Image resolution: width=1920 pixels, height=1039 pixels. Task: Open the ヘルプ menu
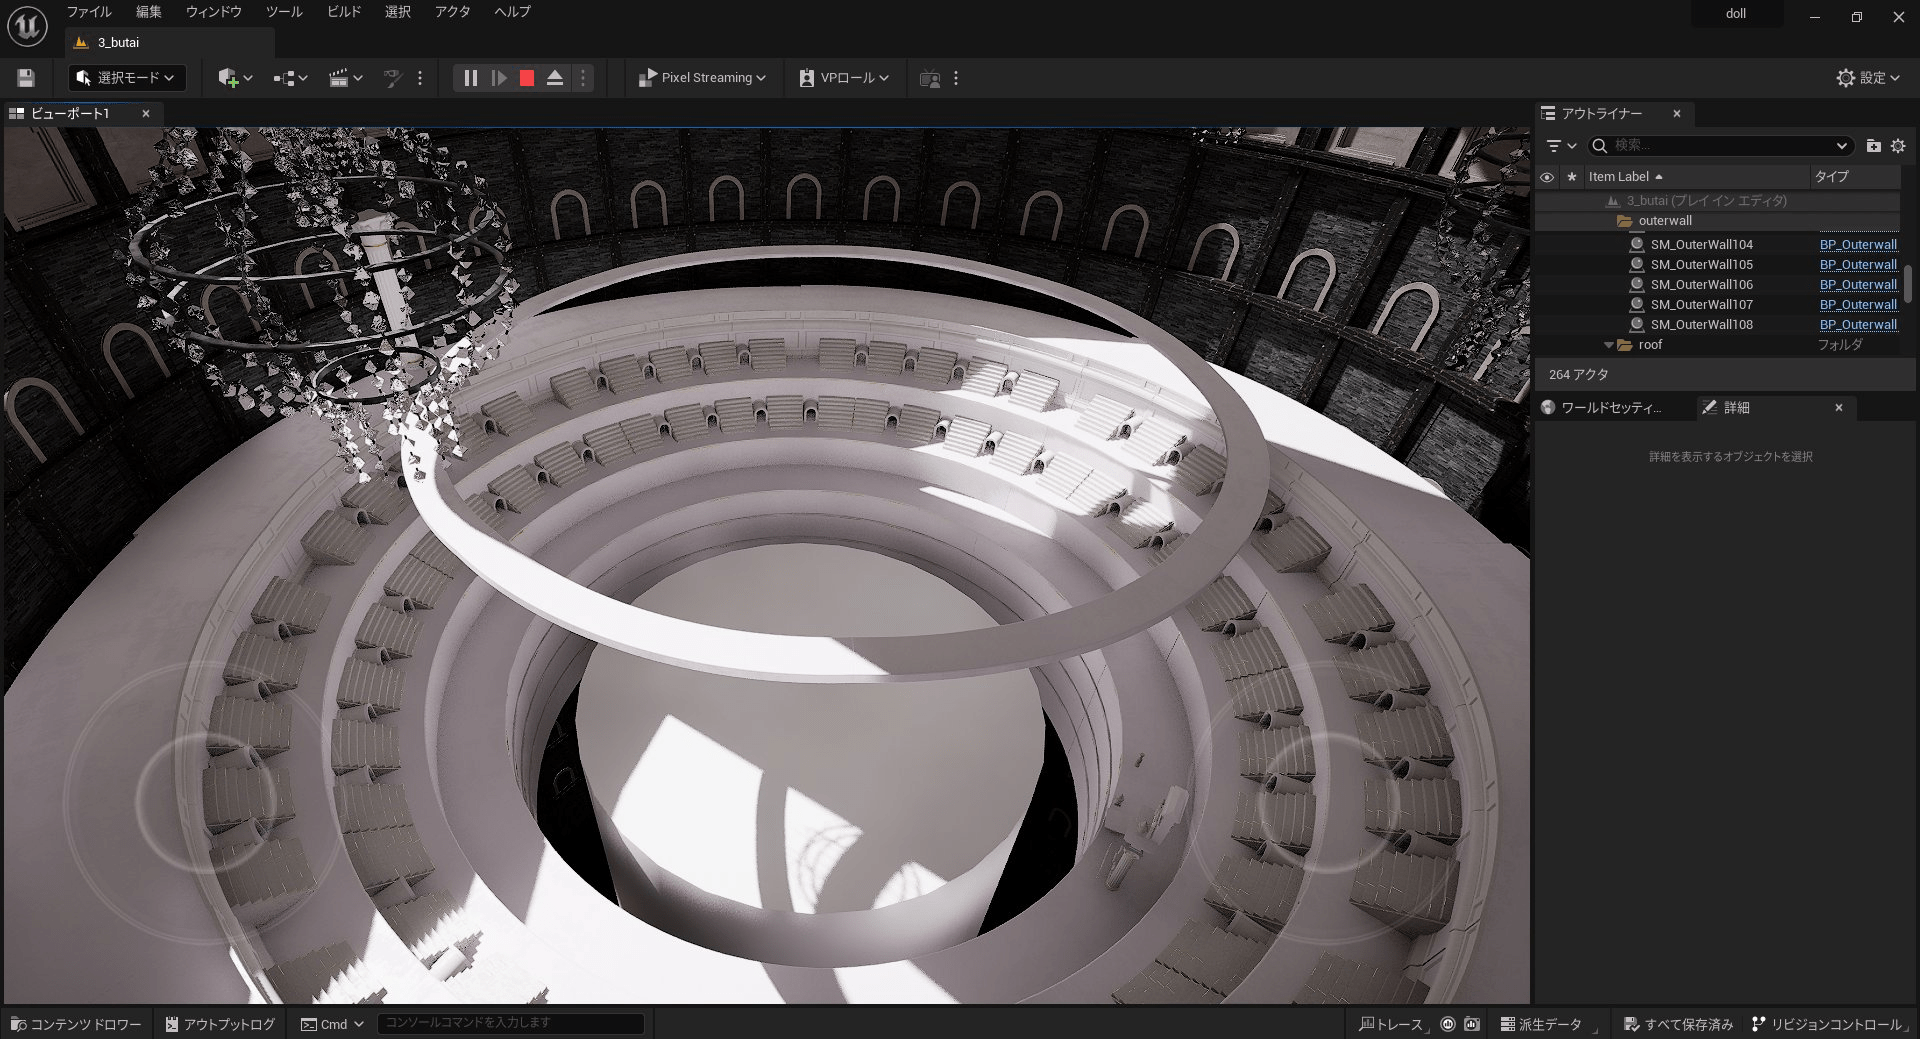coord(513,12)
